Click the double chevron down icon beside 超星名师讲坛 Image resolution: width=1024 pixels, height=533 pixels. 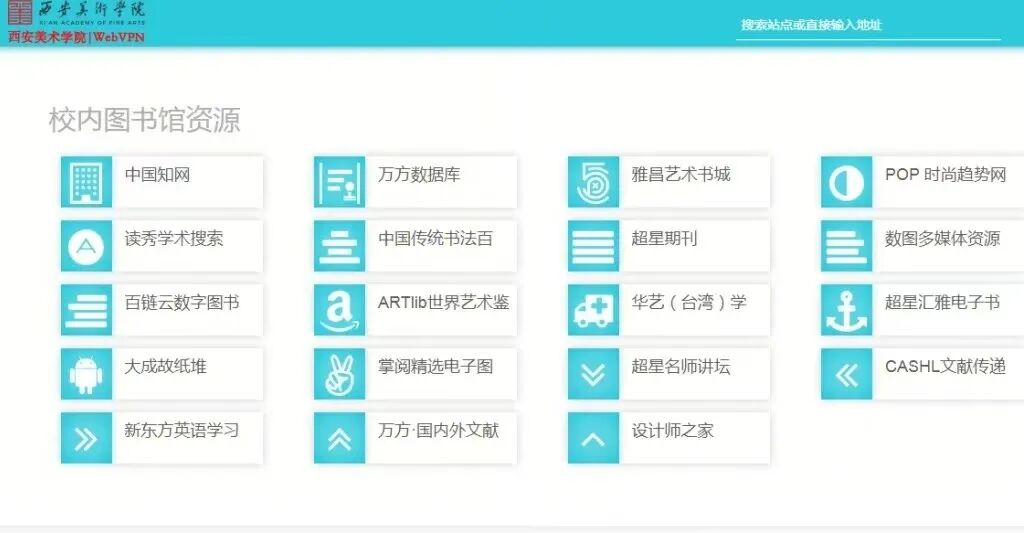click(593, 374)
